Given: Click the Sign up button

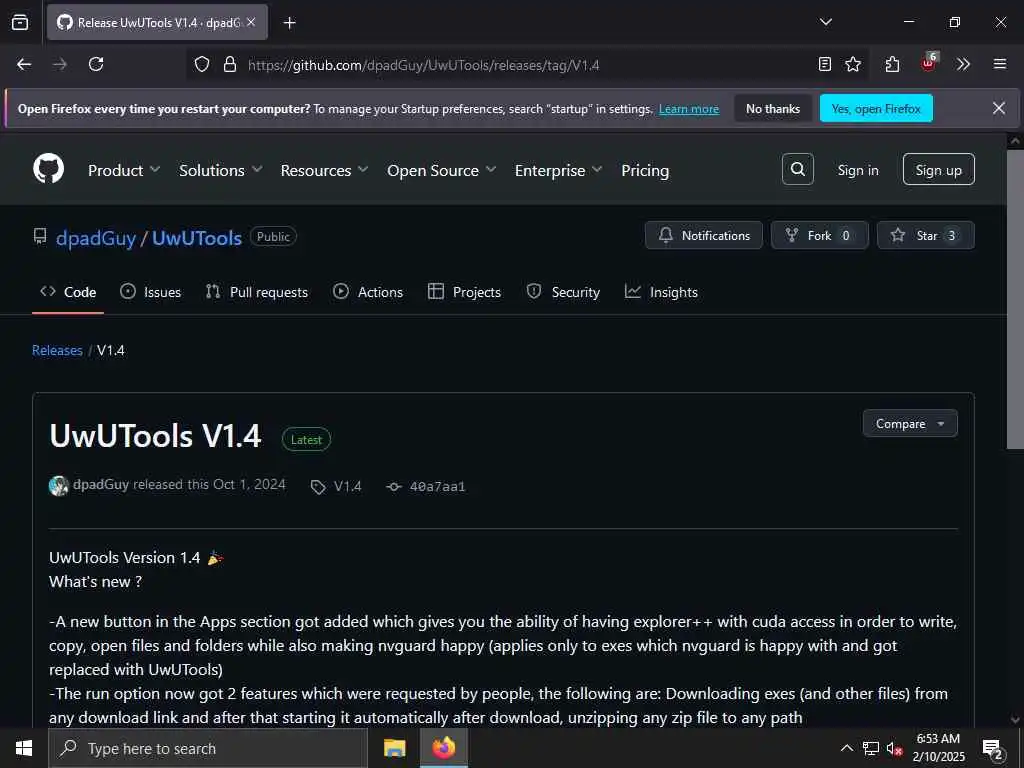Looking at the screenshot, I should 938,169.
